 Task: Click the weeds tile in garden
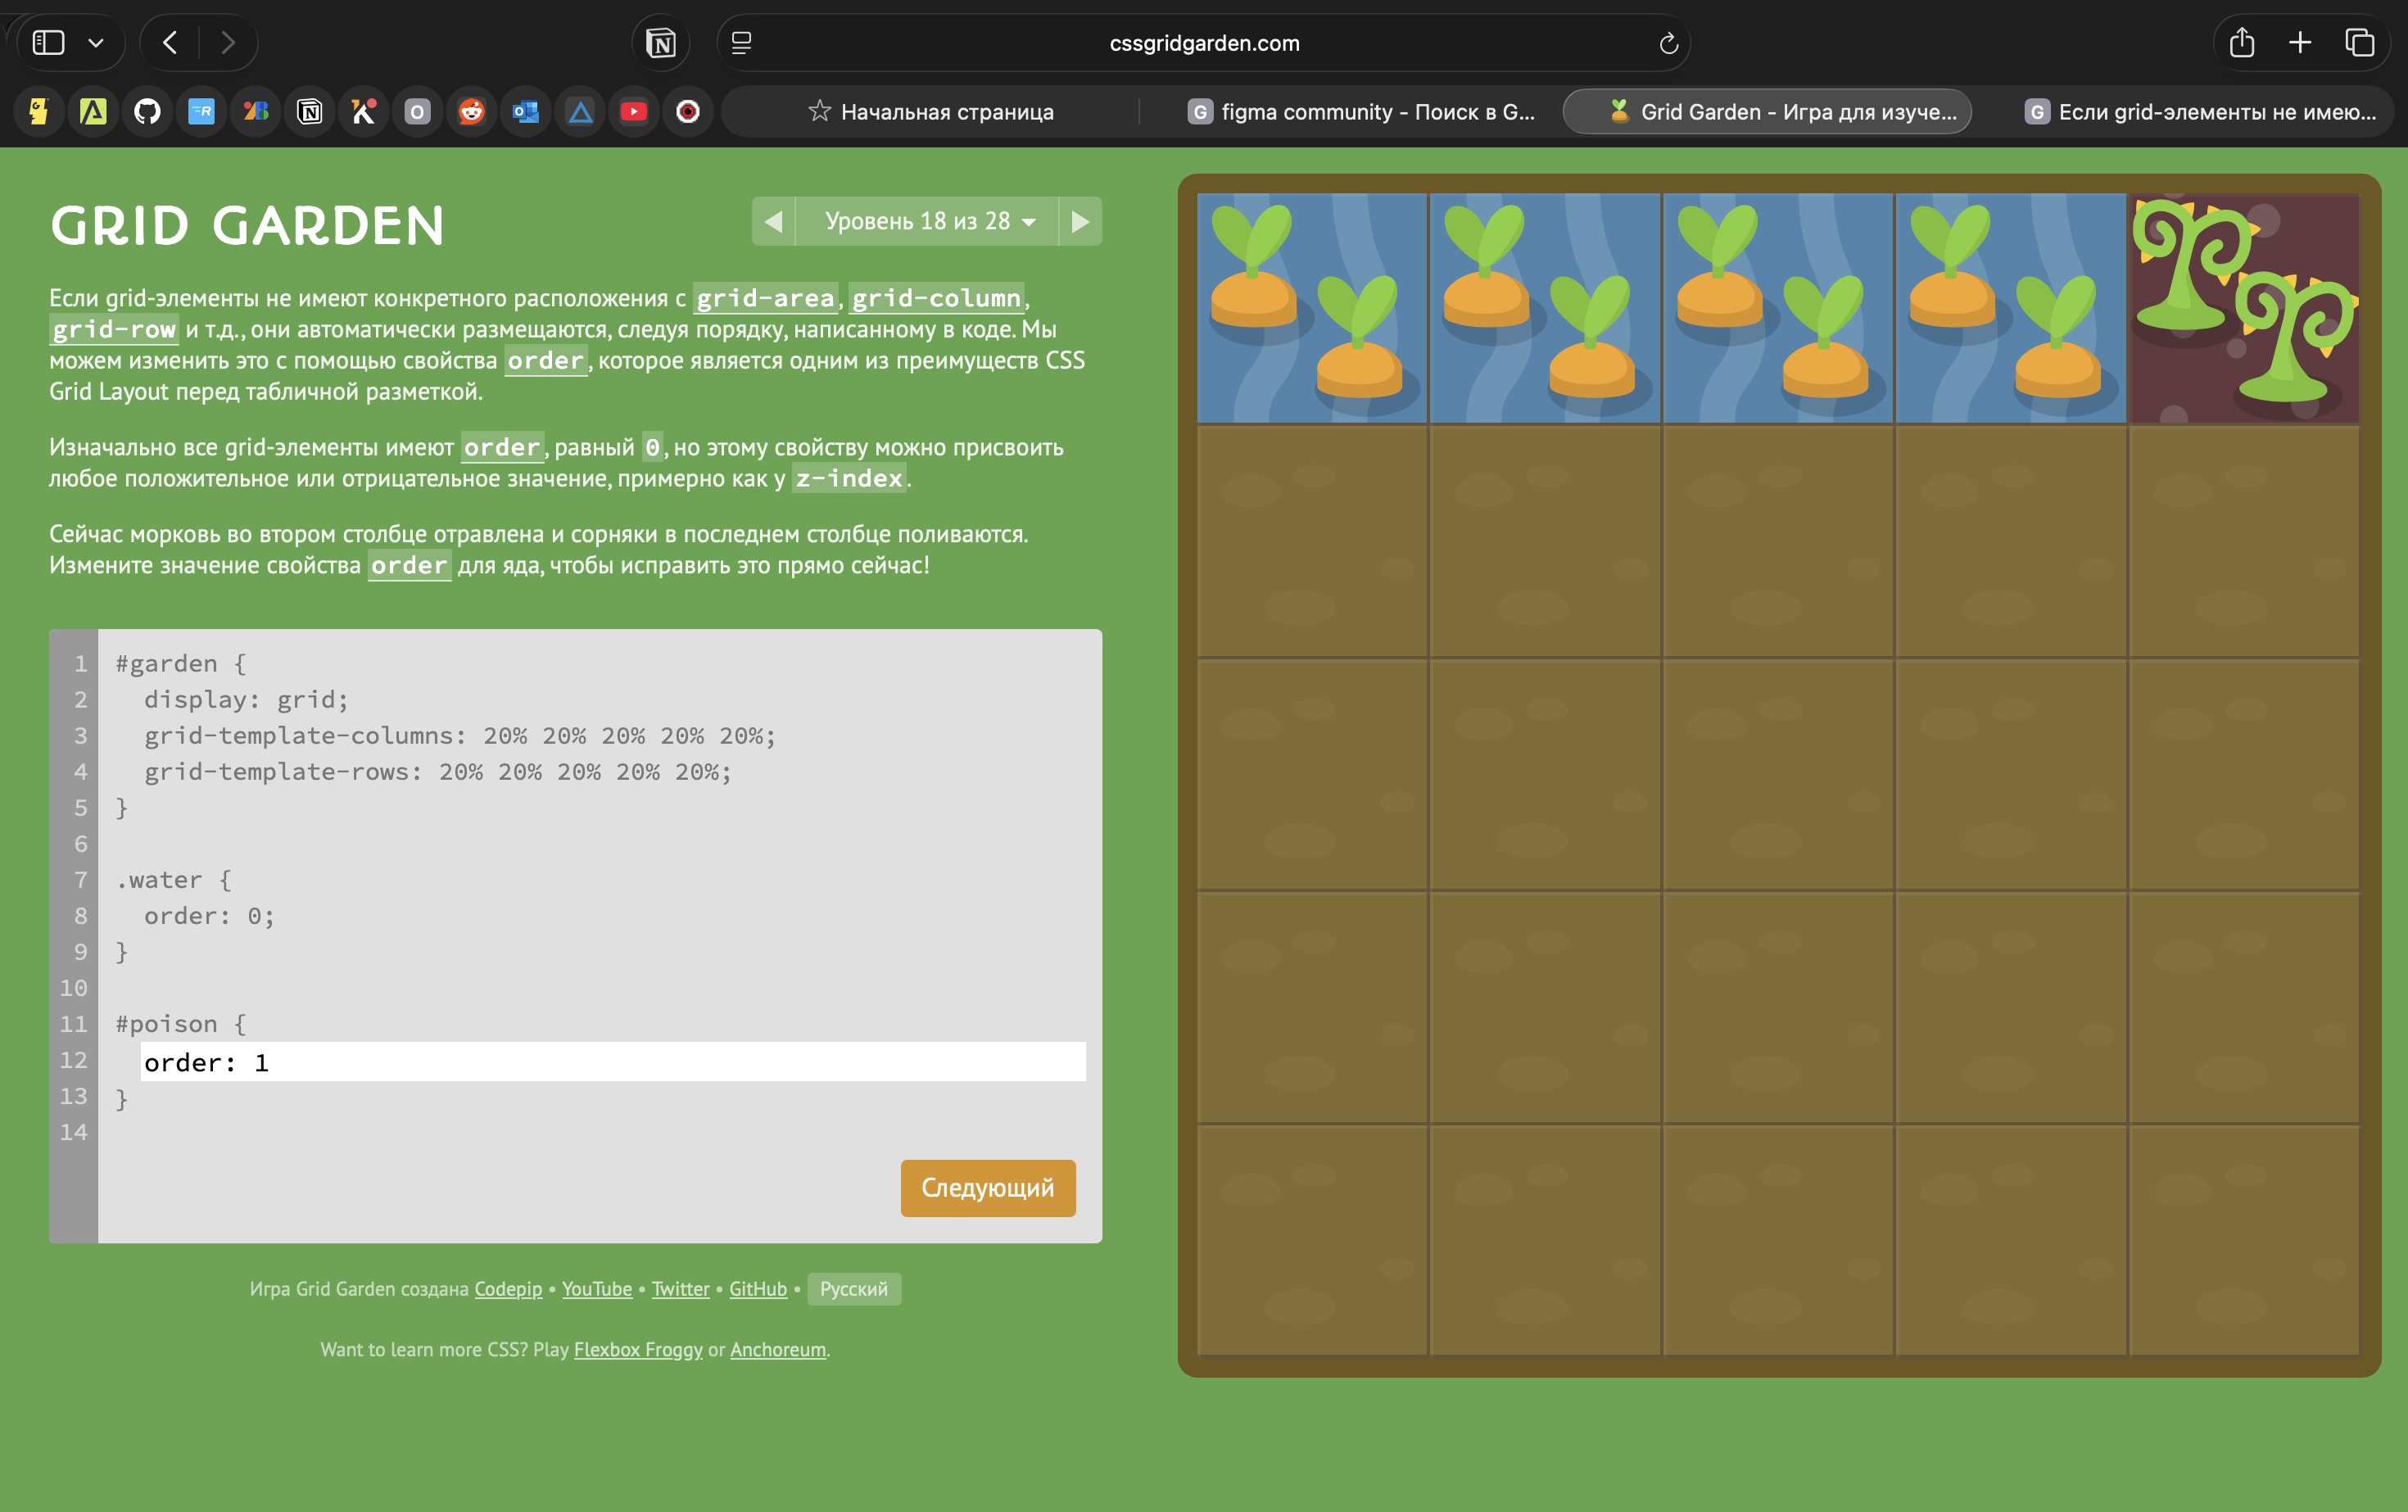coord(2243,308)
